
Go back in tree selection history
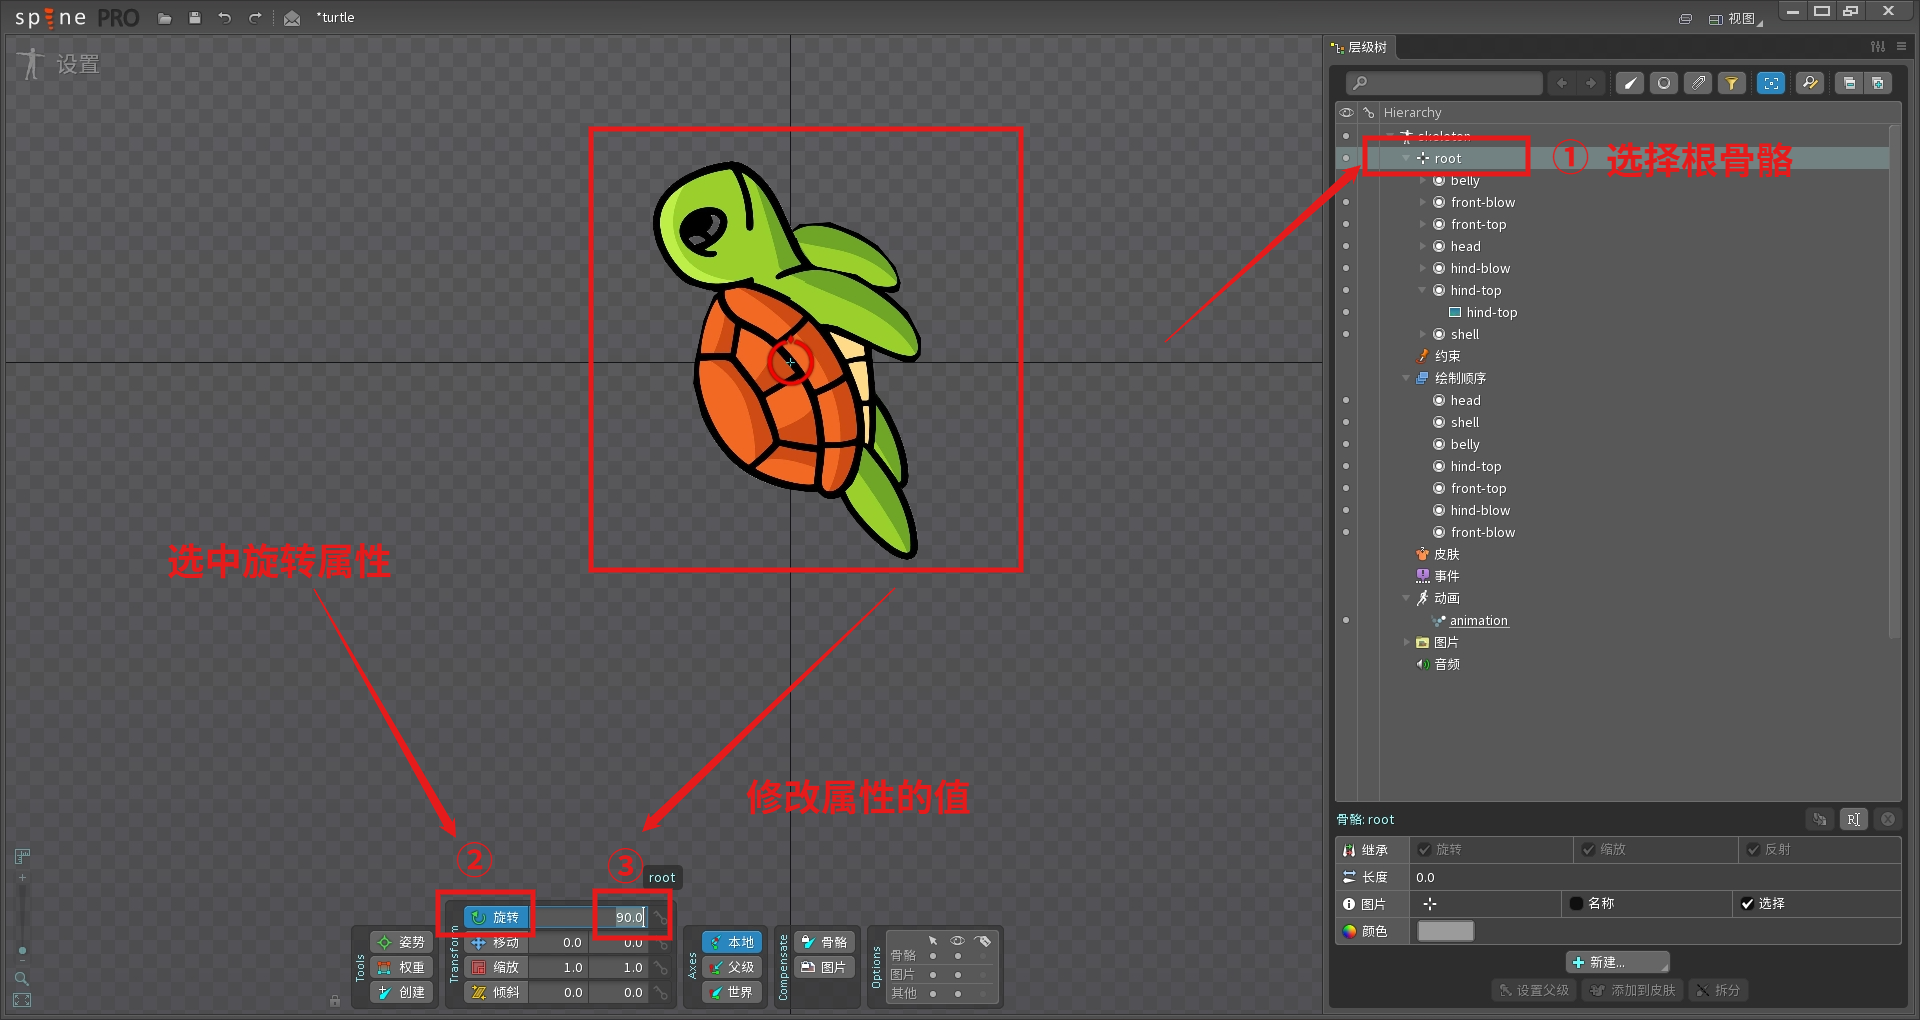(1562, 83)
